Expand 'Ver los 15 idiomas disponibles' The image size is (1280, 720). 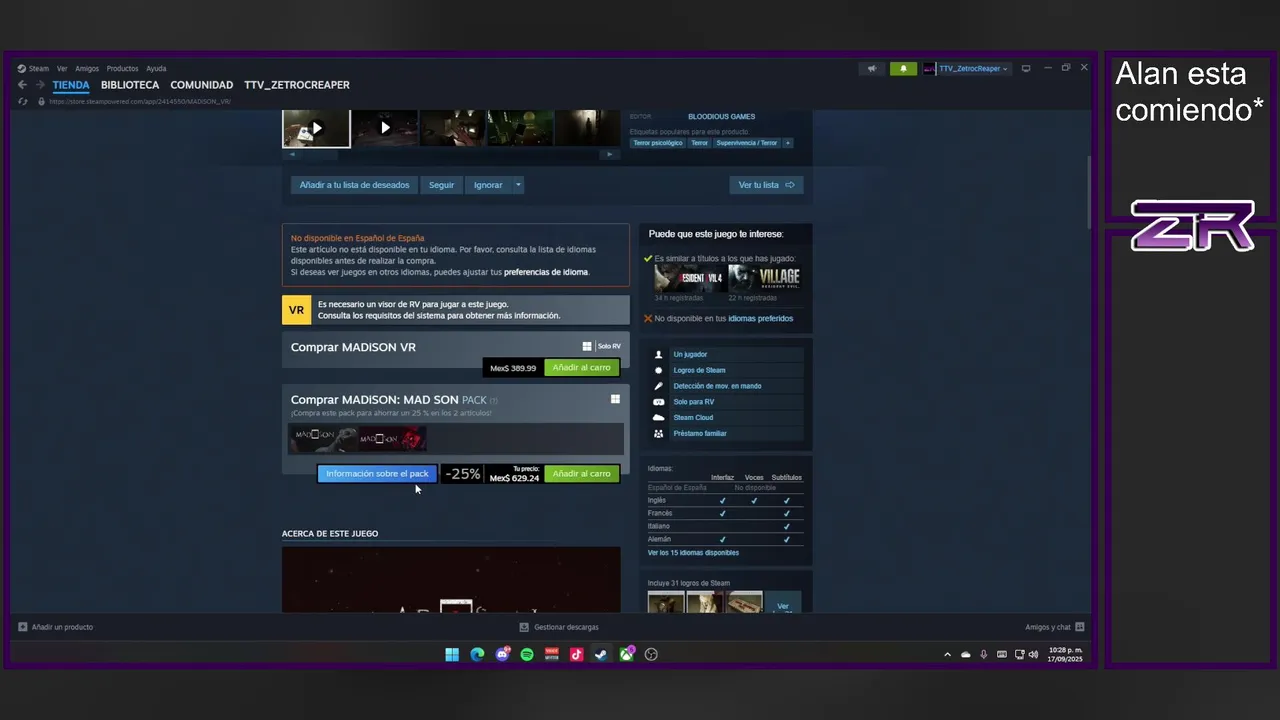click(693, 553)
